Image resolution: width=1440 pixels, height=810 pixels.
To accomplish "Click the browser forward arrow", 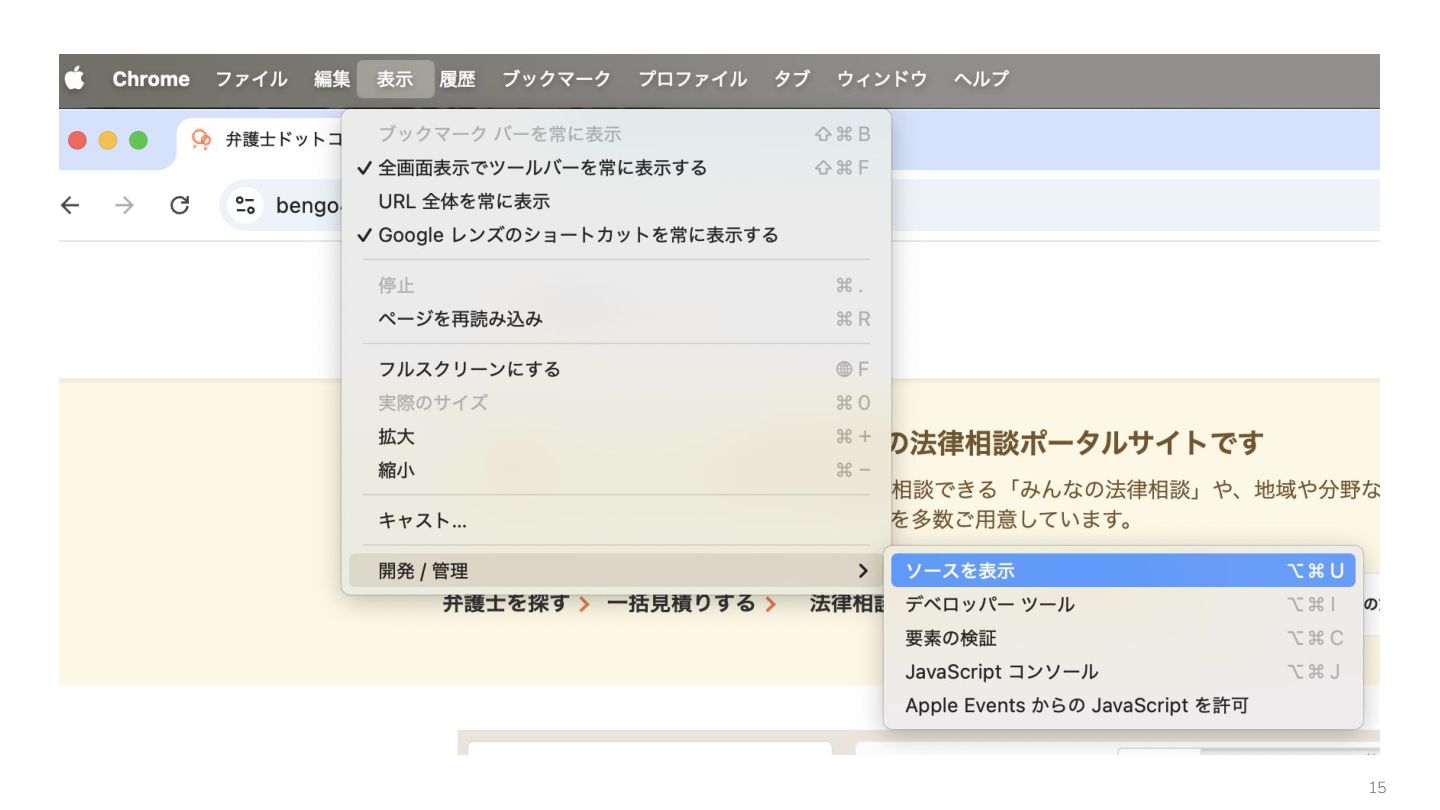I will (x=124, y=205).
